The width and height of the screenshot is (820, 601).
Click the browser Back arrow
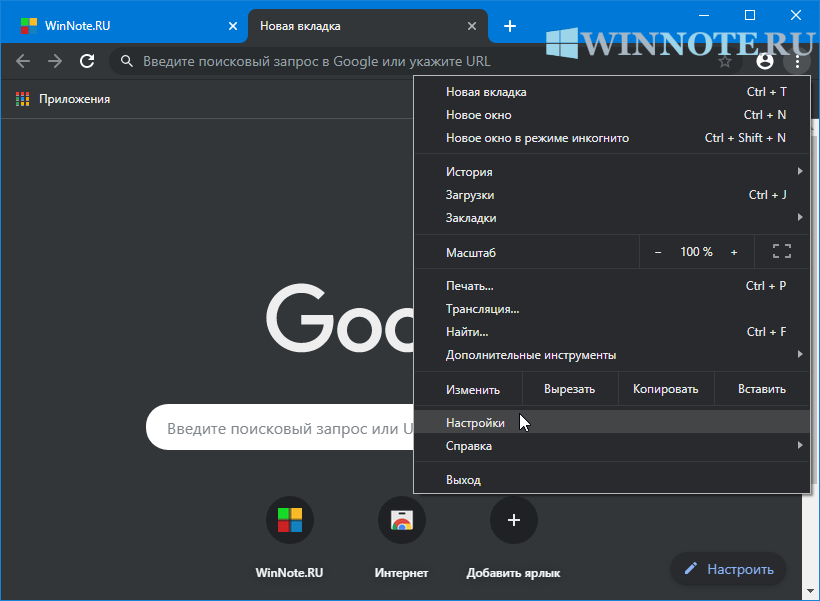coord(23,61)
